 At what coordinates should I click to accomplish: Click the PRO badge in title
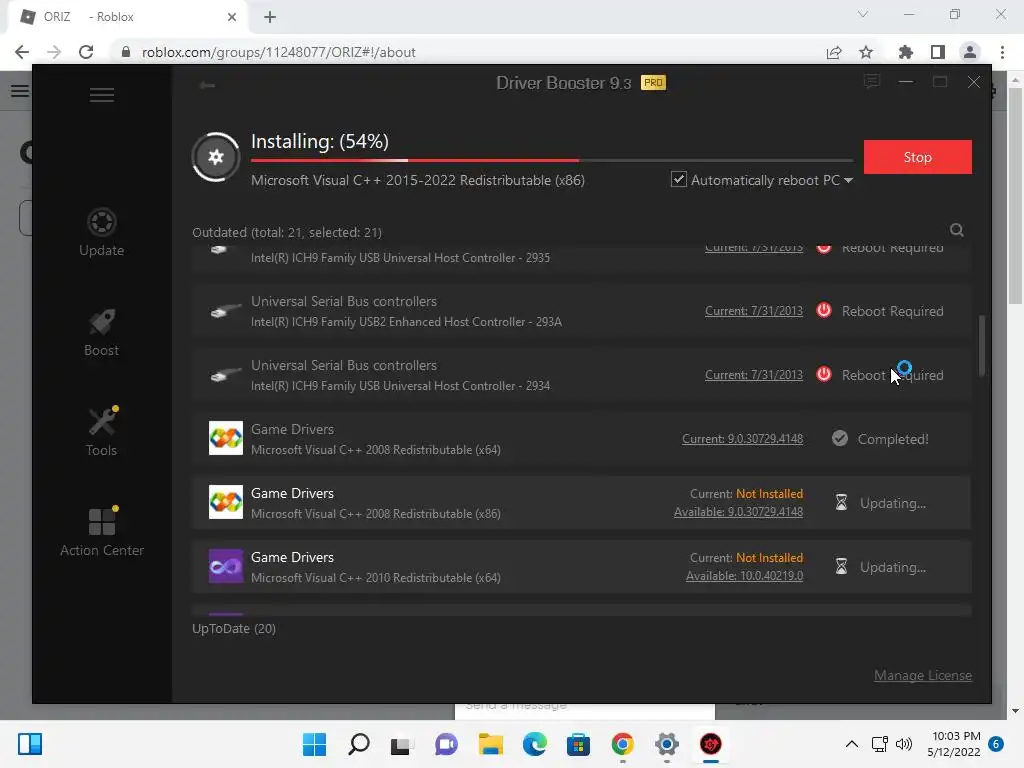[x=653, y=83]
